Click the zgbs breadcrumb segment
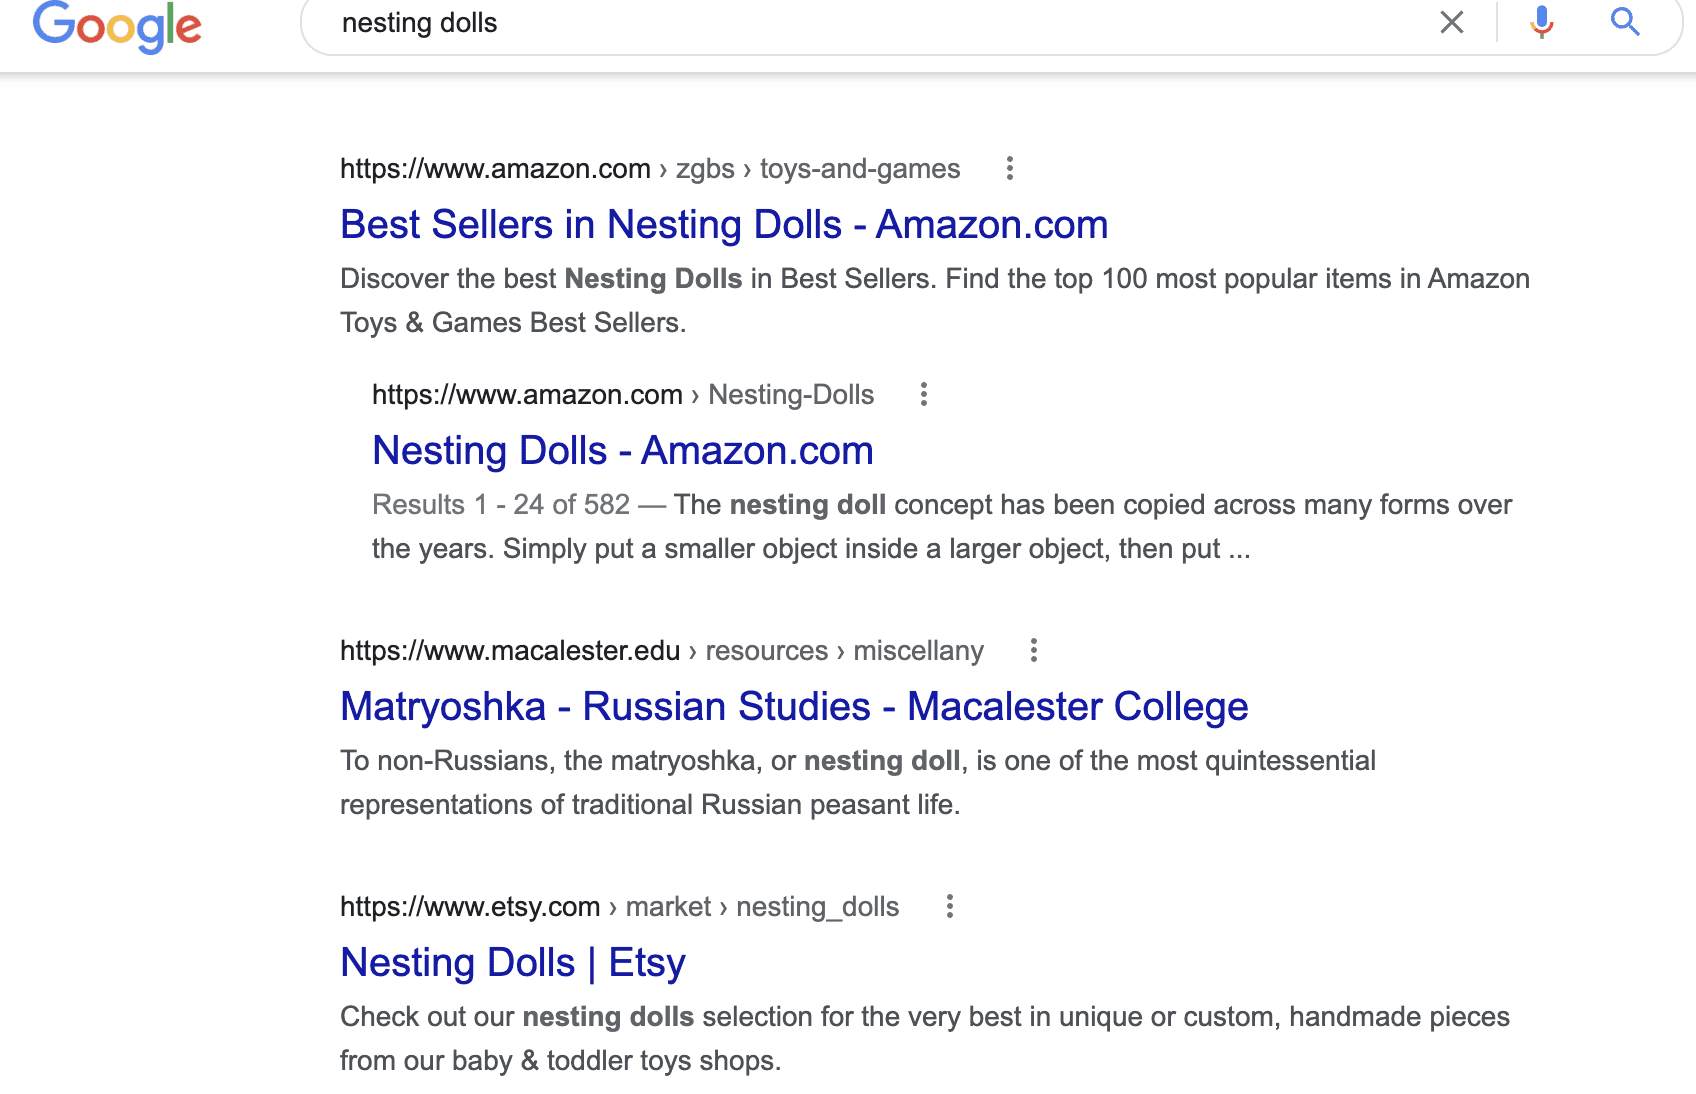This screenshot has height=1094, width=1696. (x=704, y=168)
